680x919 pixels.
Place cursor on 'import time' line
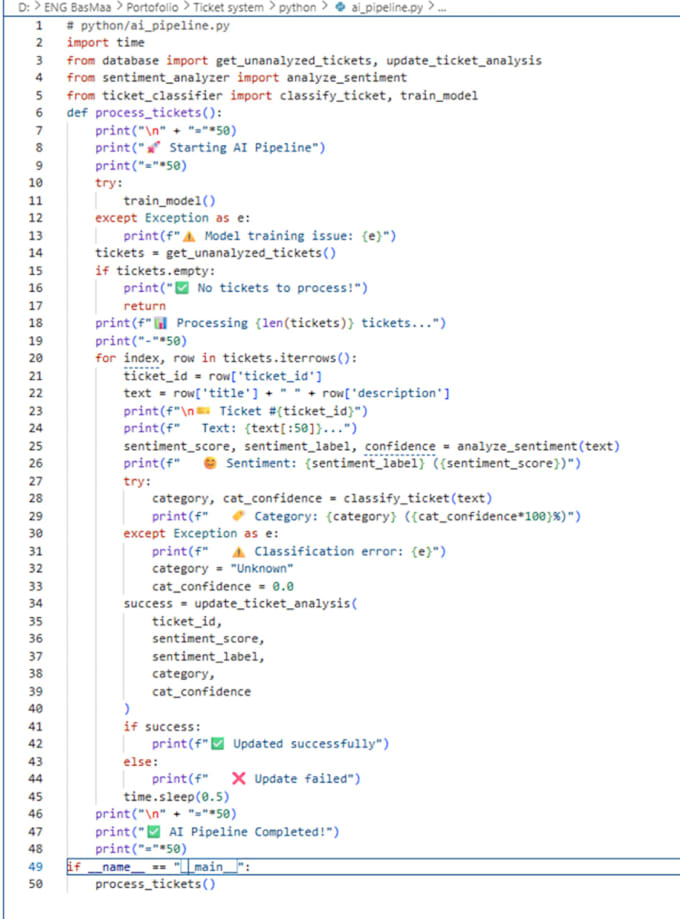106,42
